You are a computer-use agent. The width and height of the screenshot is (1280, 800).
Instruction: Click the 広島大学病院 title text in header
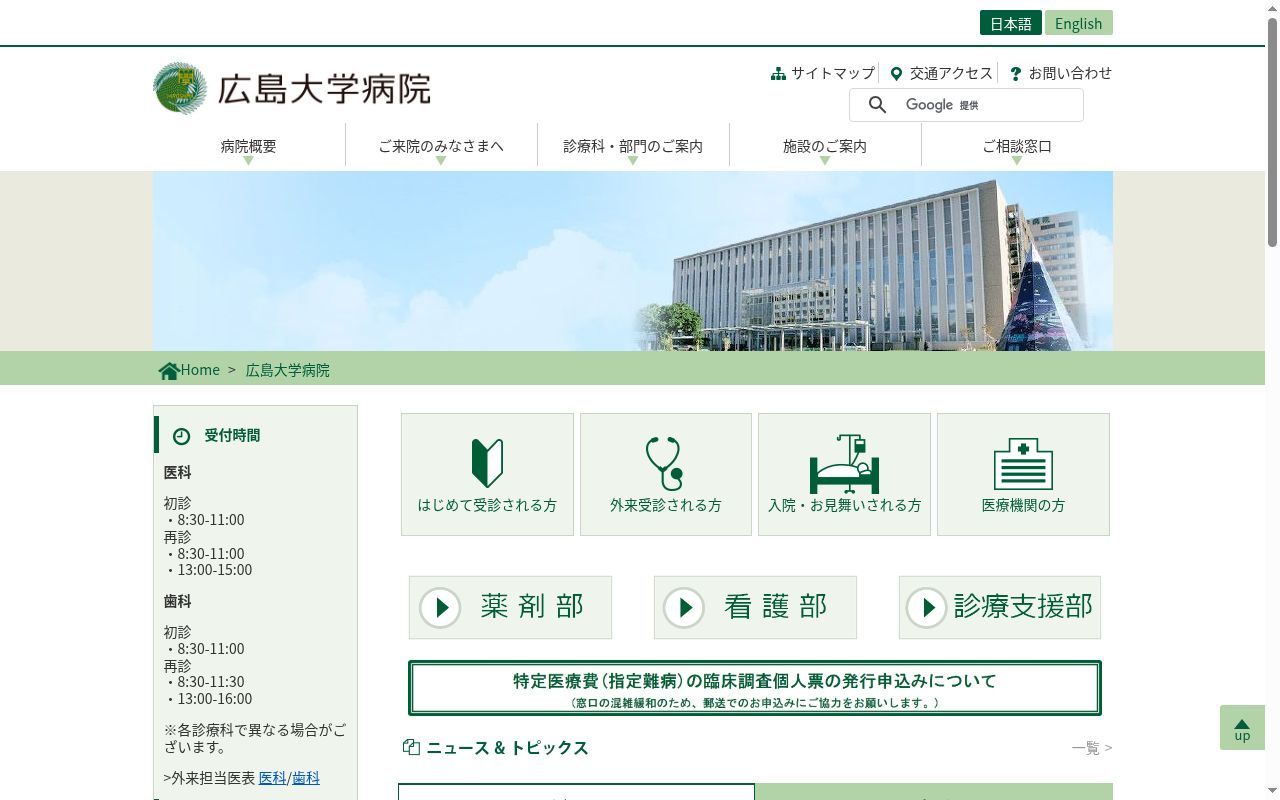(x=324, y=89)
